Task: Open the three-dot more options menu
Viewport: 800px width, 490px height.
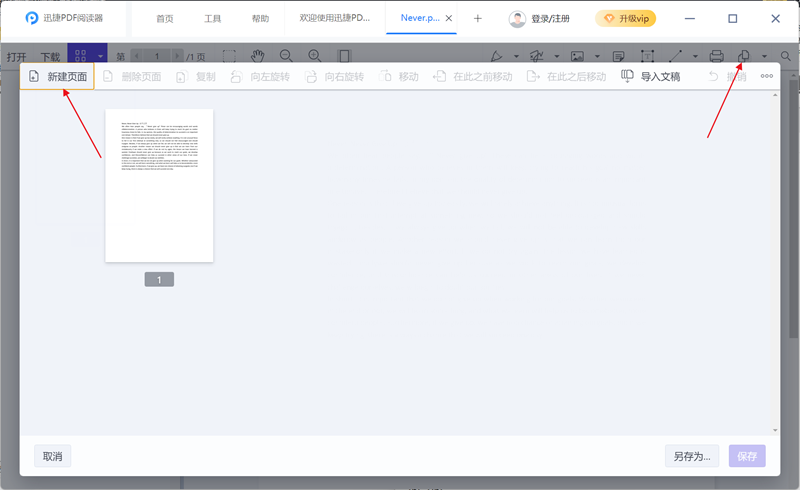Action: point(766,76)
